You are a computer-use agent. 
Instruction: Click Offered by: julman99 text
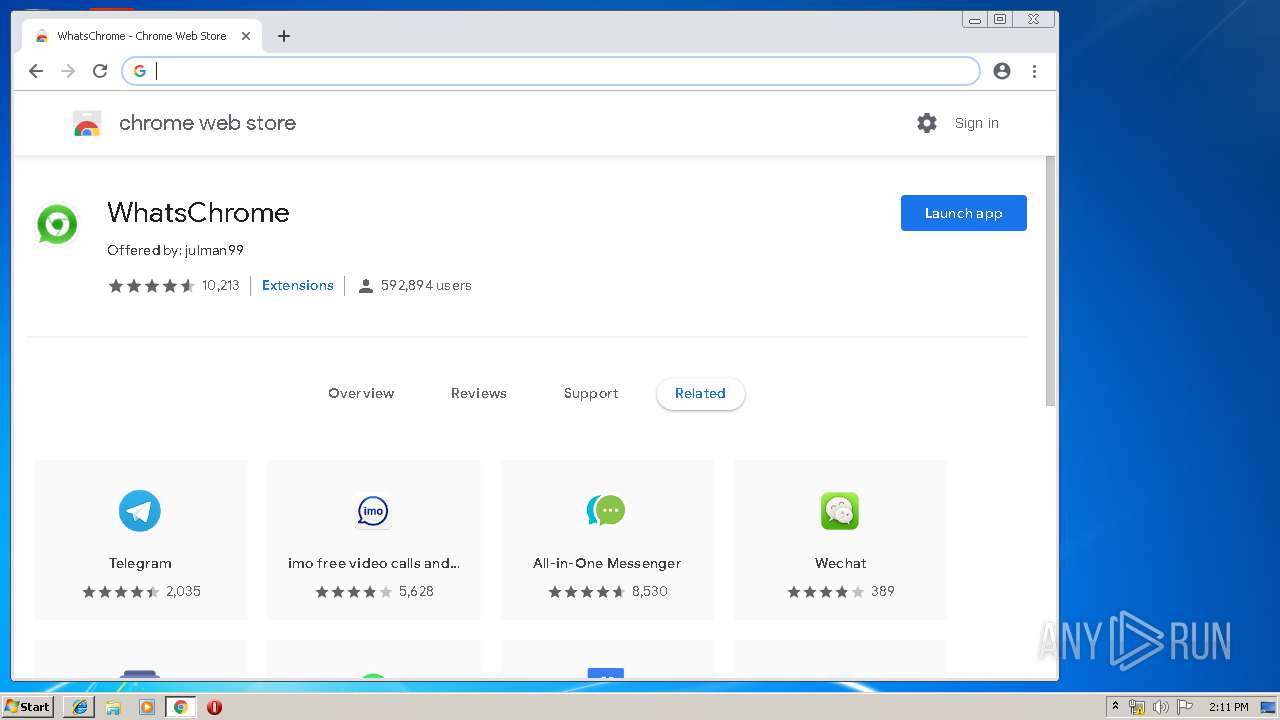click(175, 250)
